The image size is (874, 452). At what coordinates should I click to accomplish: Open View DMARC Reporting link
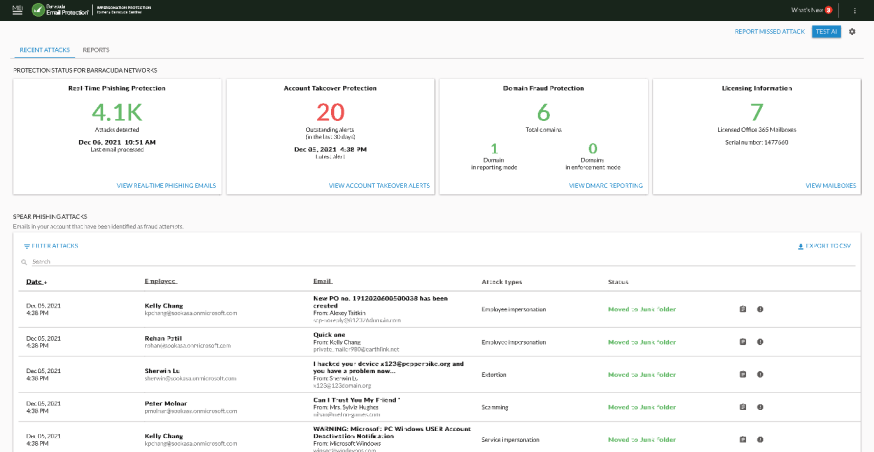tap(605, 186)
